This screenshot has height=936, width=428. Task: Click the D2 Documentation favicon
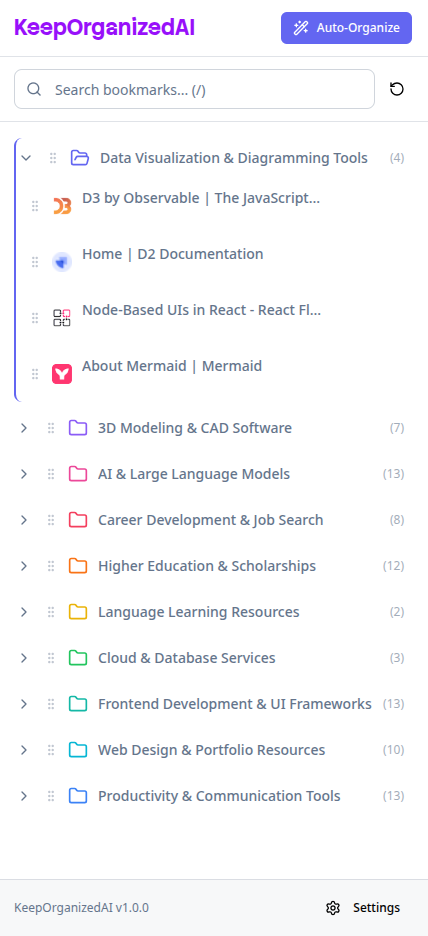click(x=62, y=261)
